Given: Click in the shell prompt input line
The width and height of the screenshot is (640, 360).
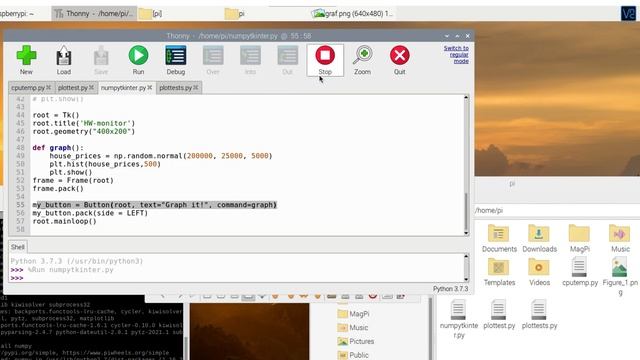Looking at the screenshot, I should tap(241, 278).
